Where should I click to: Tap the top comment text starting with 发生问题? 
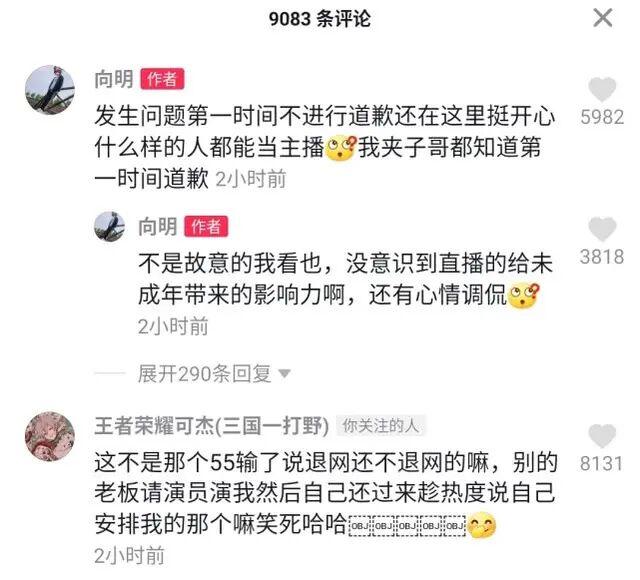pos(324,147)
